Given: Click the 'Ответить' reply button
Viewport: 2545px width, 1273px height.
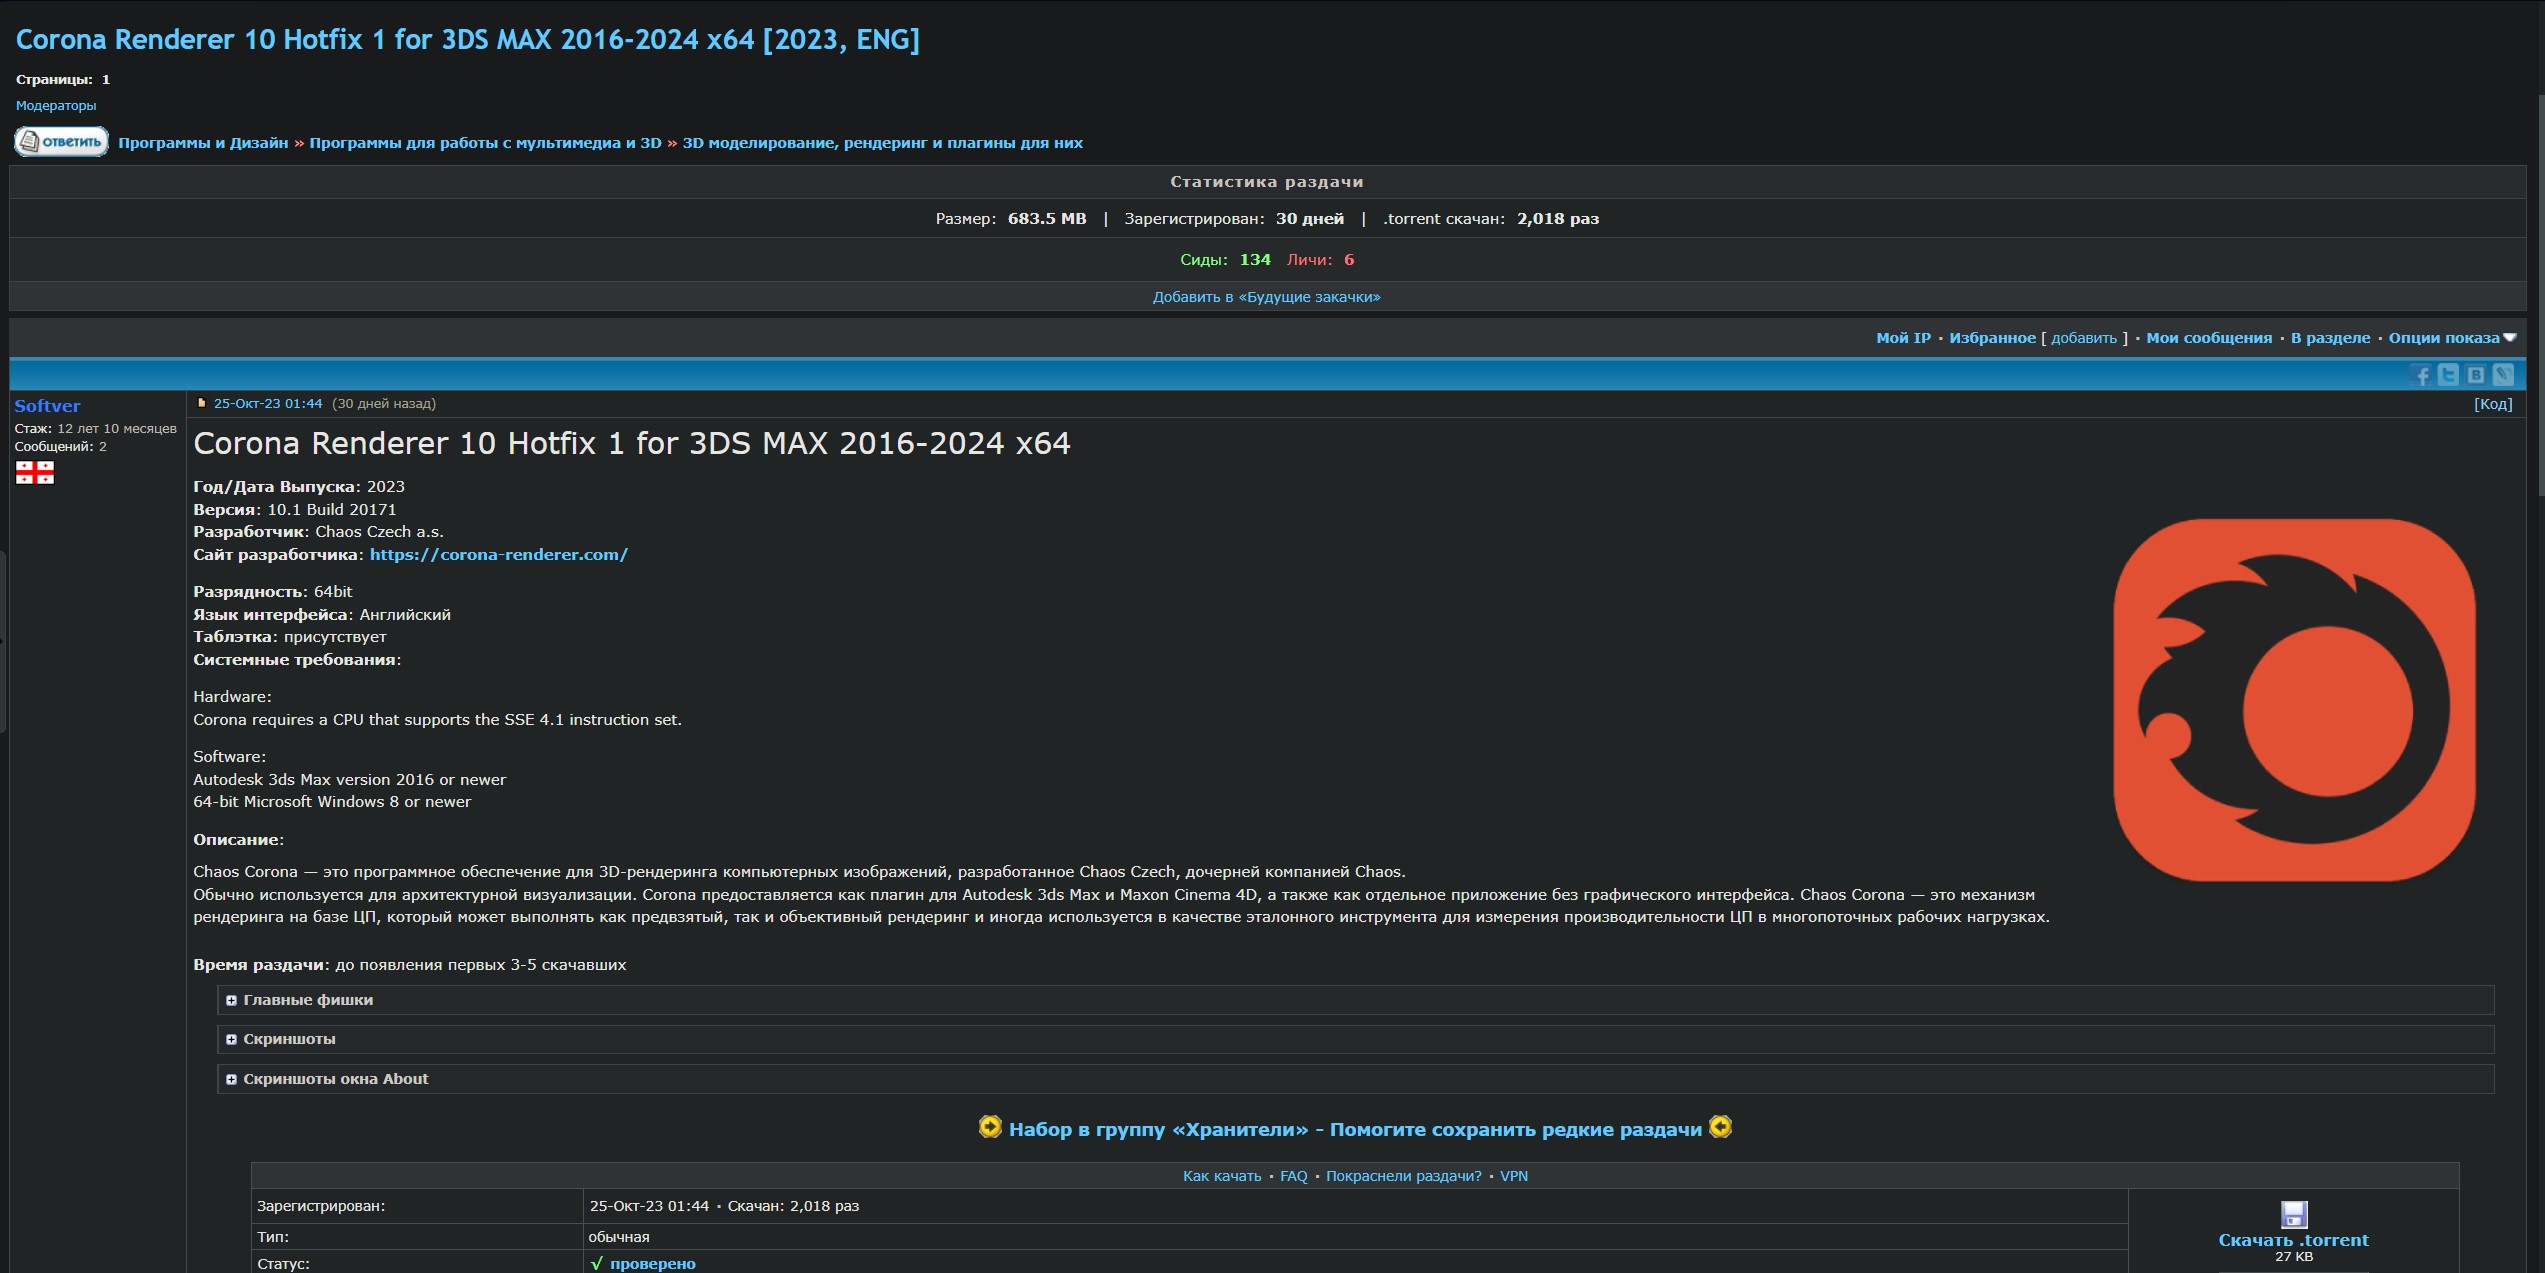Looking at the screenshot, I should coord(61,142).
